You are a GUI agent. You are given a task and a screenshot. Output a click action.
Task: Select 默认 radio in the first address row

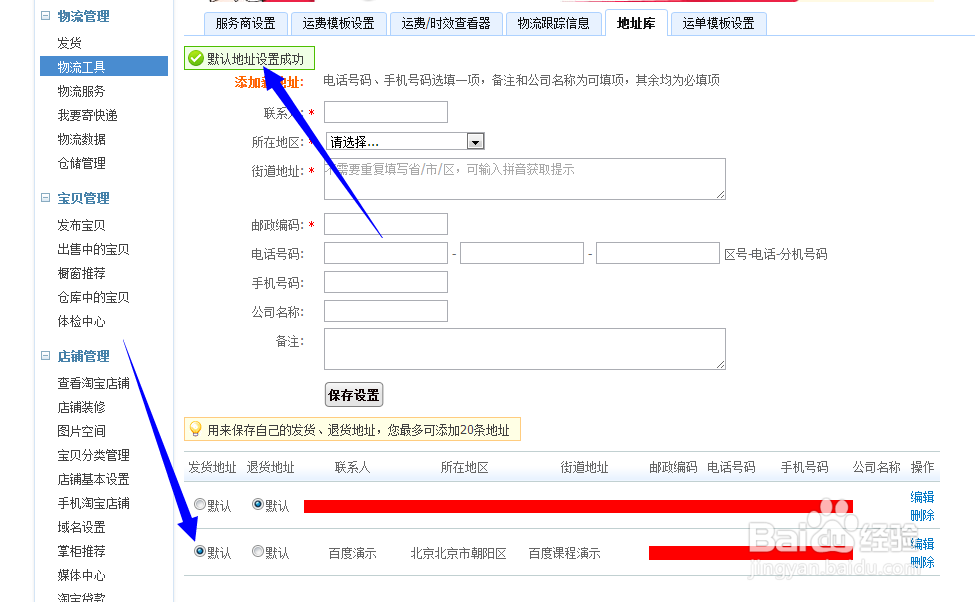pyautogui.click(x=200, y=505)
